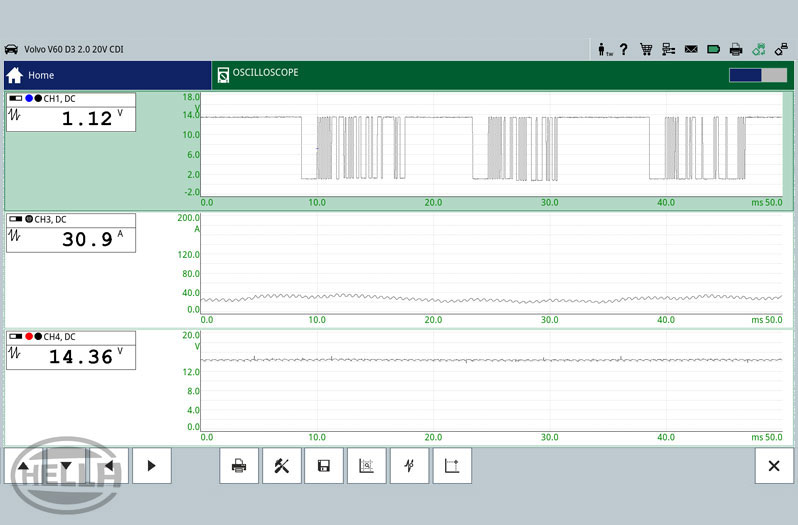The width and height of the screenshot is (798, 525).
Task: Open the shopping cart icon
Action: [x=646, y=48]
